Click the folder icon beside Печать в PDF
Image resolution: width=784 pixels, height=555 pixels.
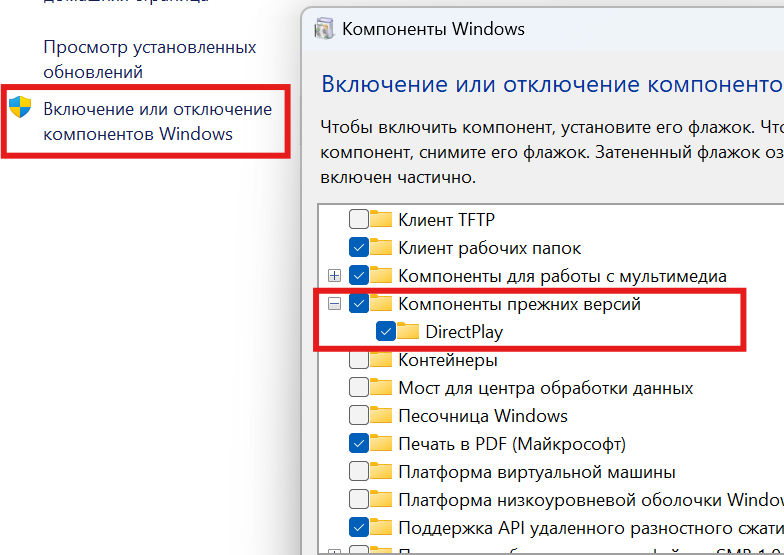coord(381,444)
